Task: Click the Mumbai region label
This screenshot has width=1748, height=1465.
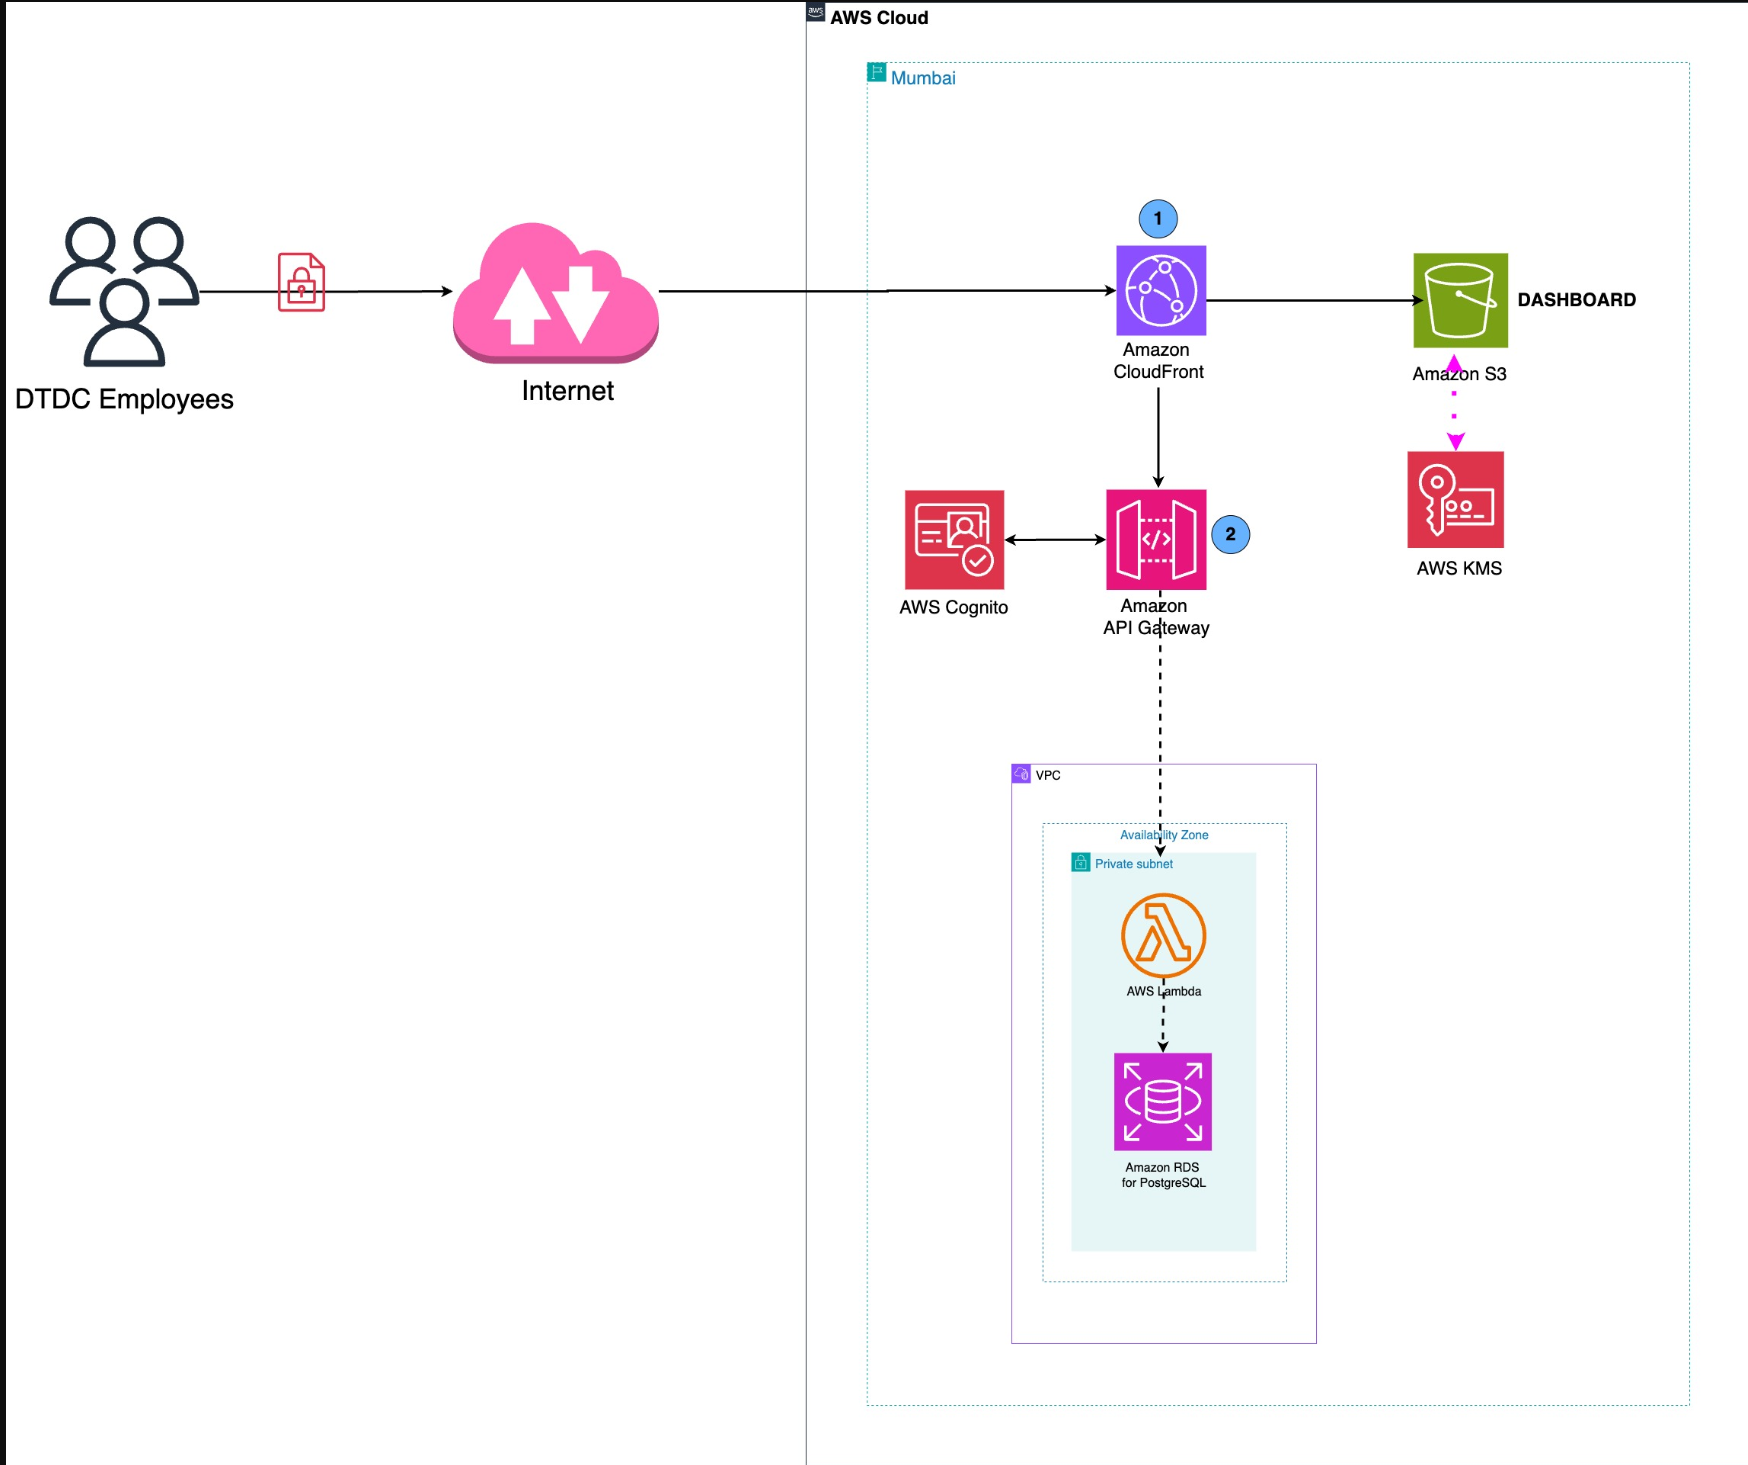Action: 922,78
